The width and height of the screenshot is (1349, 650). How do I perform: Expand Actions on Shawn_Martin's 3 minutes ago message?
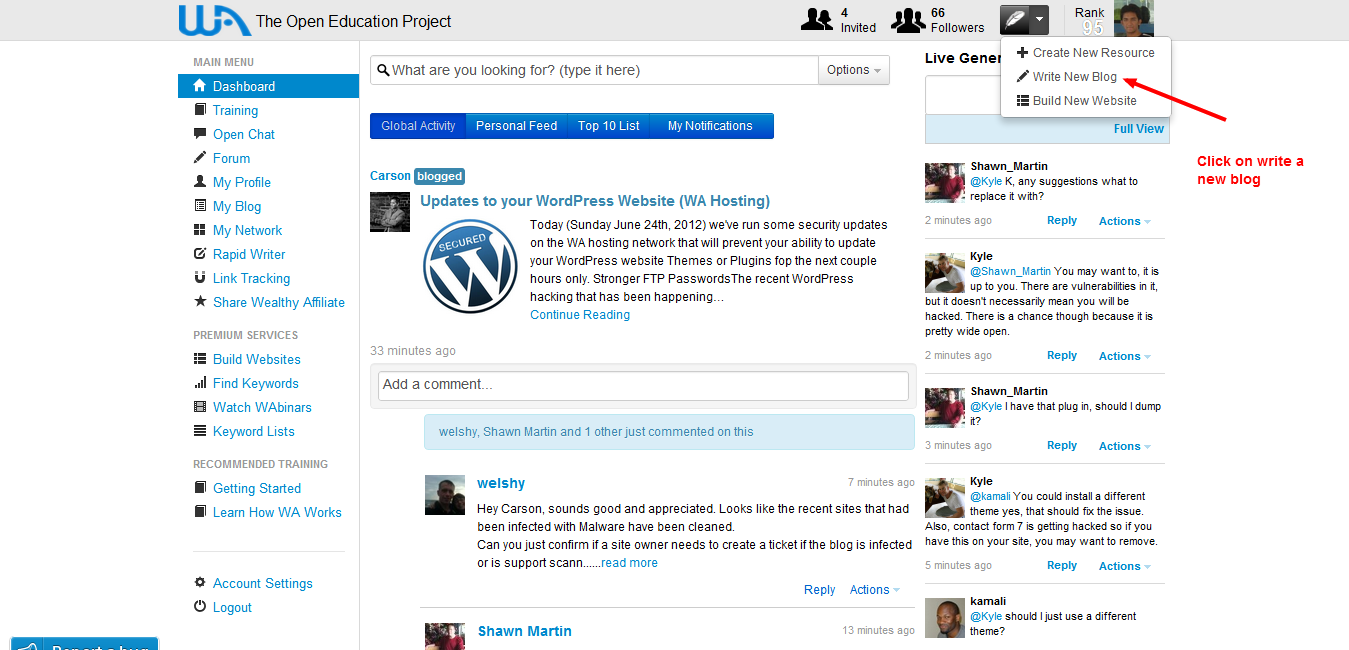coord(1125,446)
